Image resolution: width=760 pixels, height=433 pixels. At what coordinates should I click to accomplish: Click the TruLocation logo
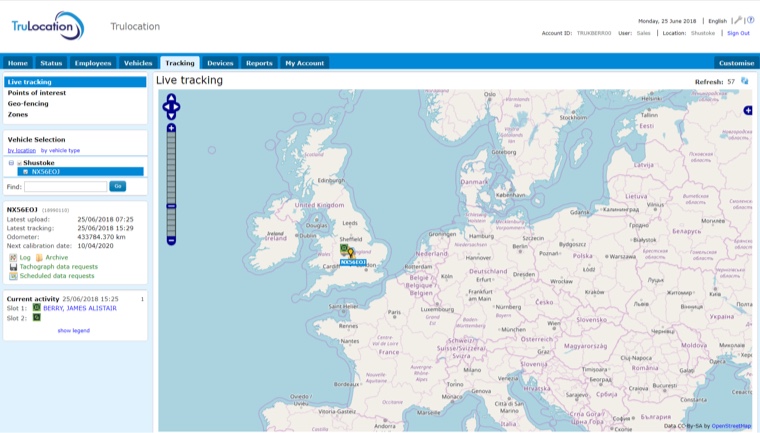click(x=48, y=27)
